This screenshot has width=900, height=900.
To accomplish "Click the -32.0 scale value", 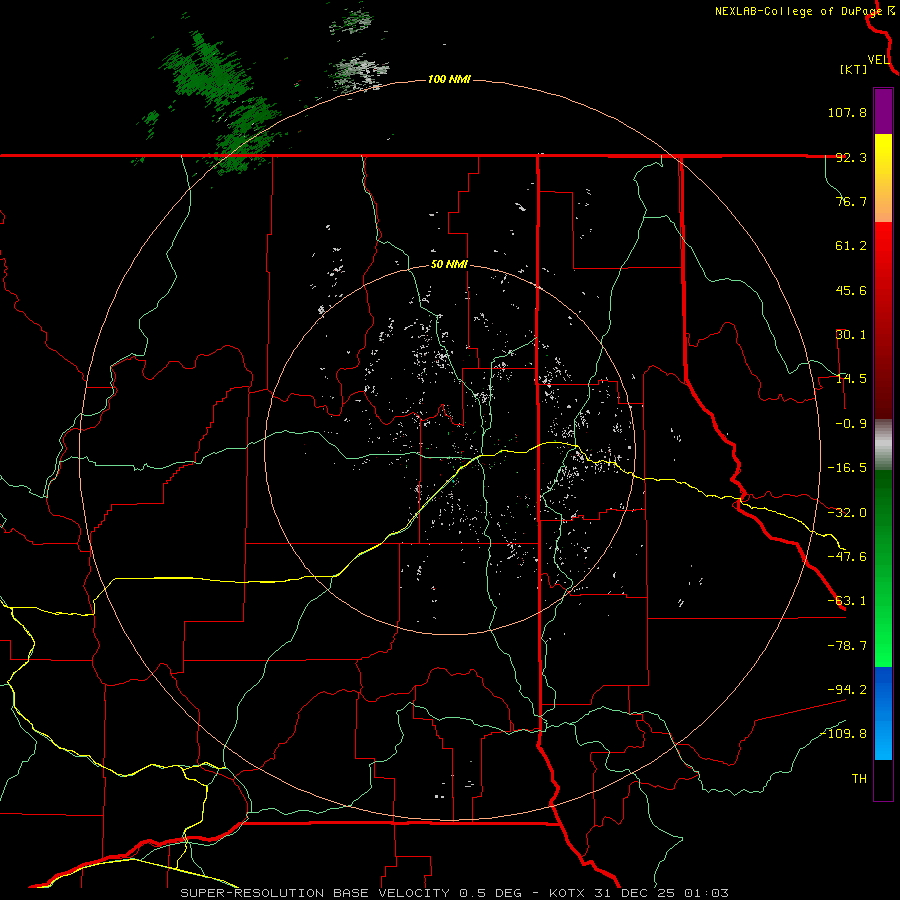I will click(847, 513).
